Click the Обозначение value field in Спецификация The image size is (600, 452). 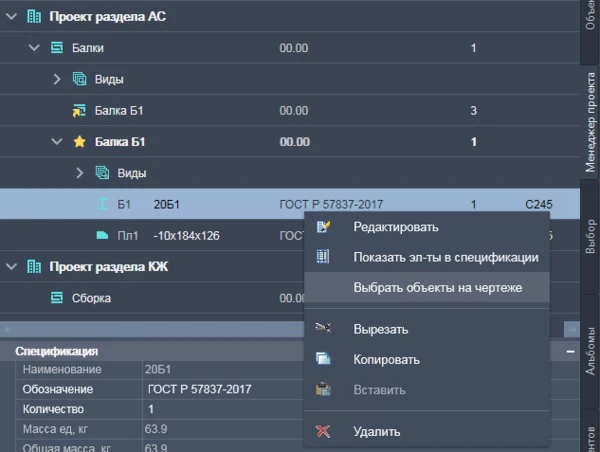point(220,389)
